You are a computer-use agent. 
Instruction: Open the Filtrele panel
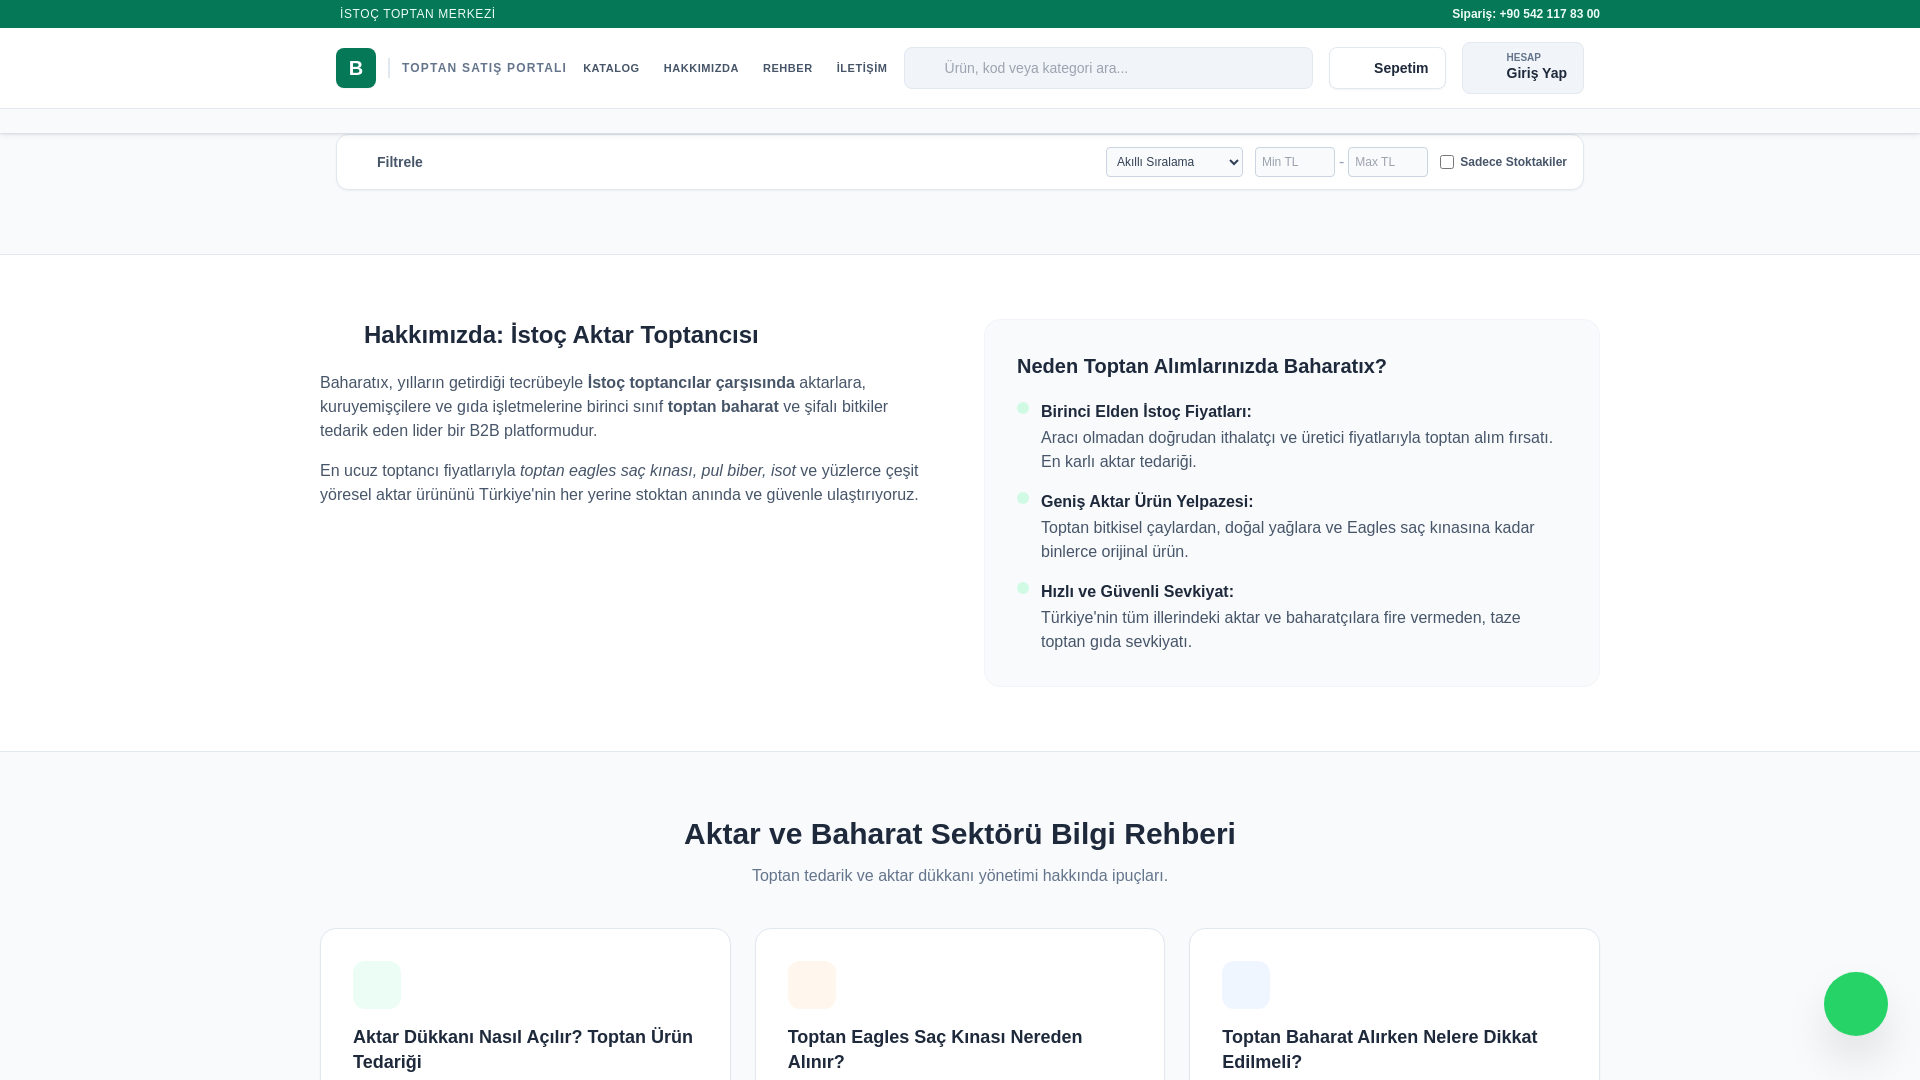coord(399,162)
